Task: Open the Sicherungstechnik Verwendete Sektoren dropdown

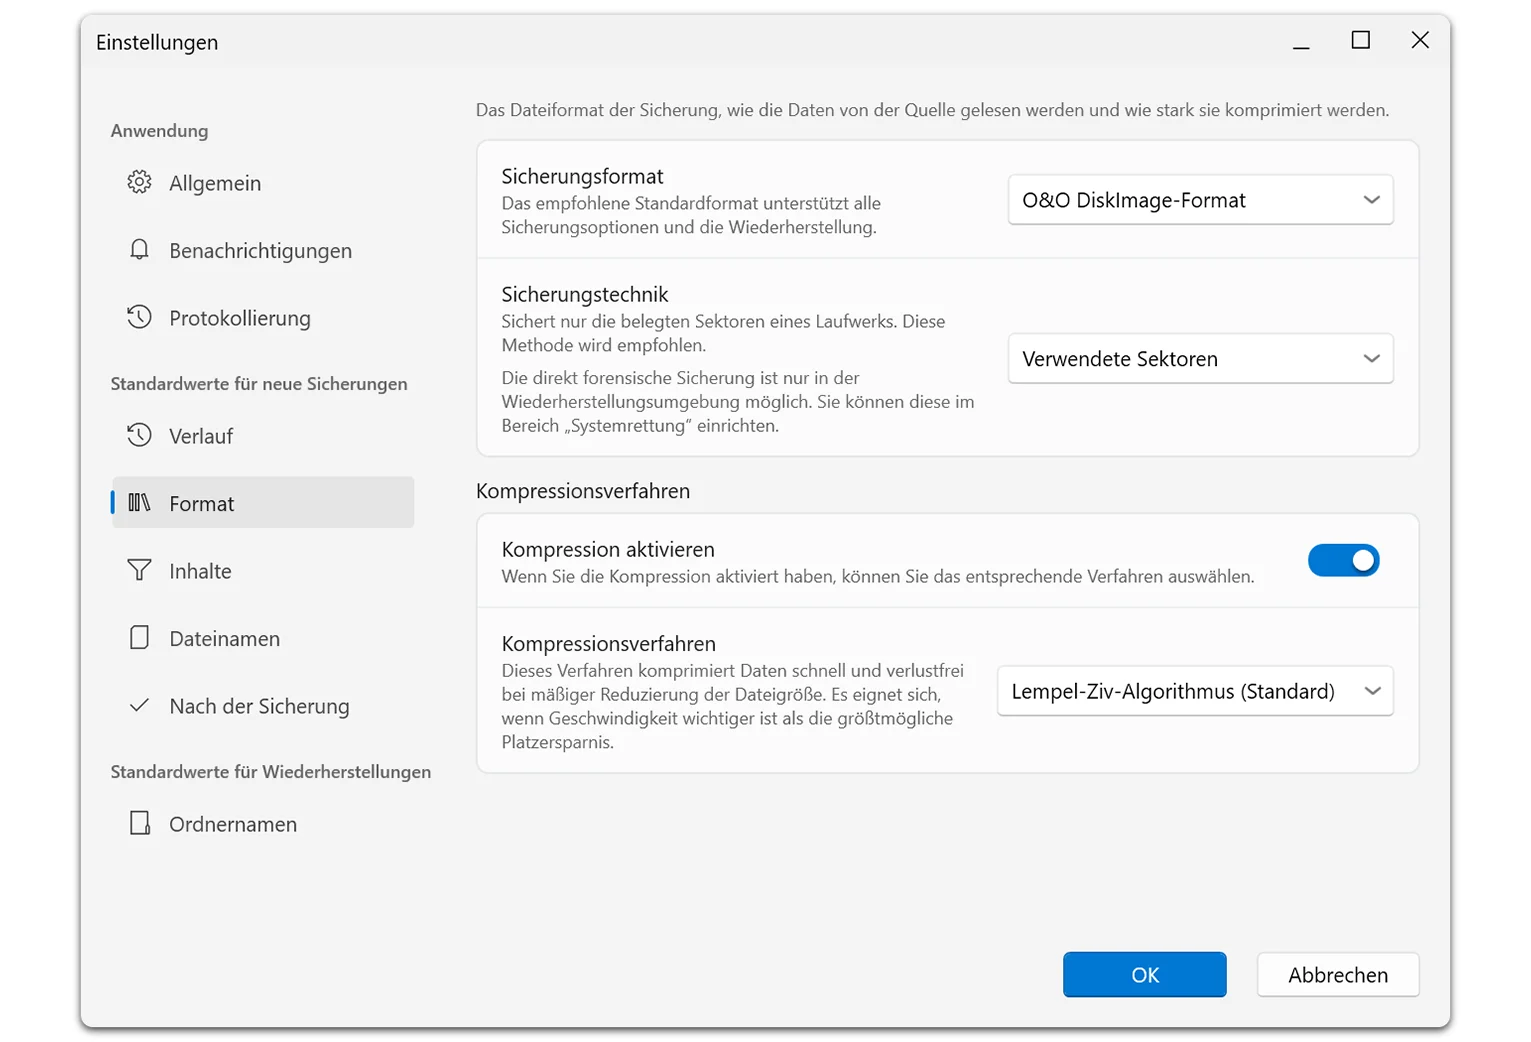Action: click(1200, 359)
